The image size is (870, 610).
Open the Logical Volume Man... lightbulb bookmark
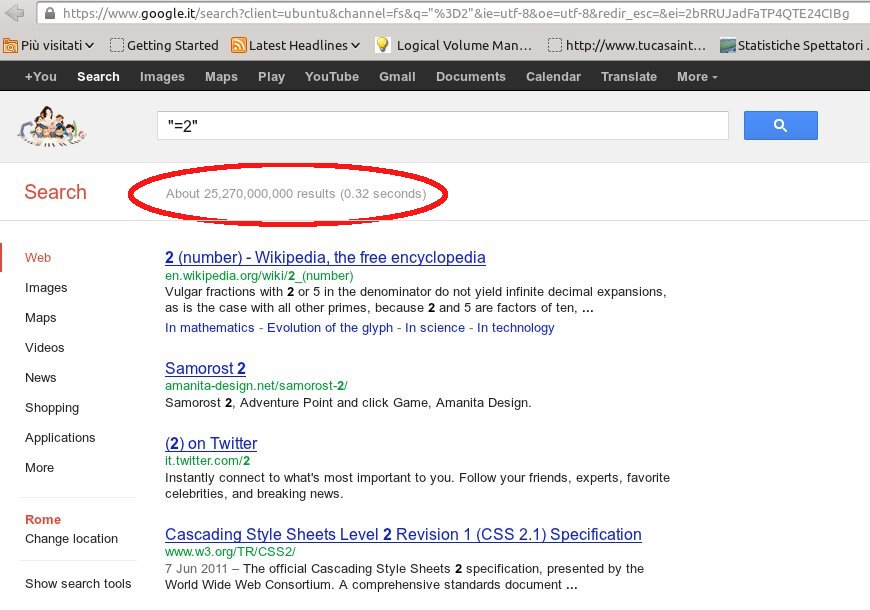[453, 45]
